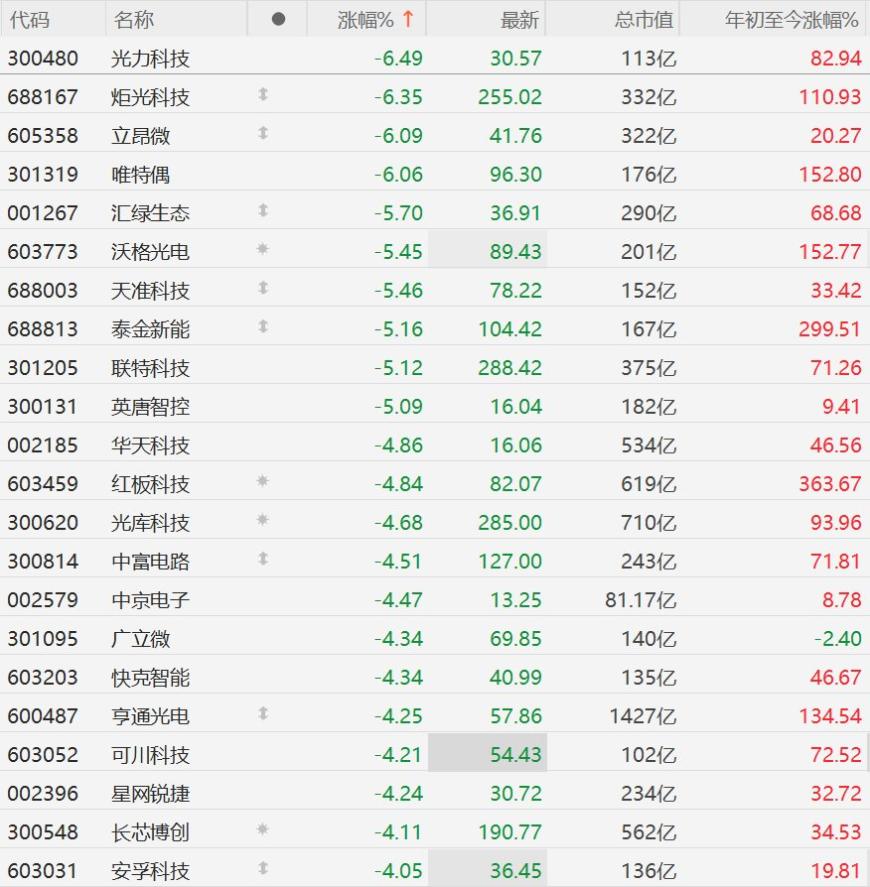Click marker icon in 泰金新能 row

pos(262,327)
